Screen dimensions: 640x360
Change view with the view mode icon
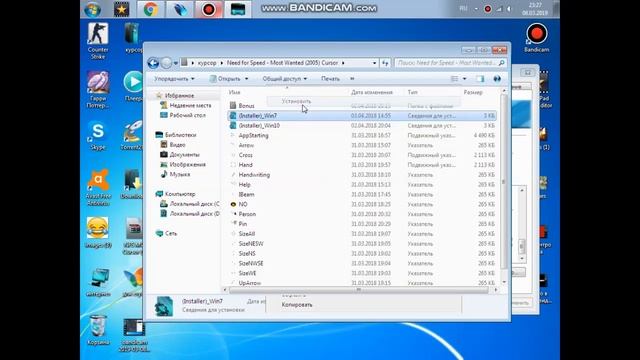tap(454, 79)
